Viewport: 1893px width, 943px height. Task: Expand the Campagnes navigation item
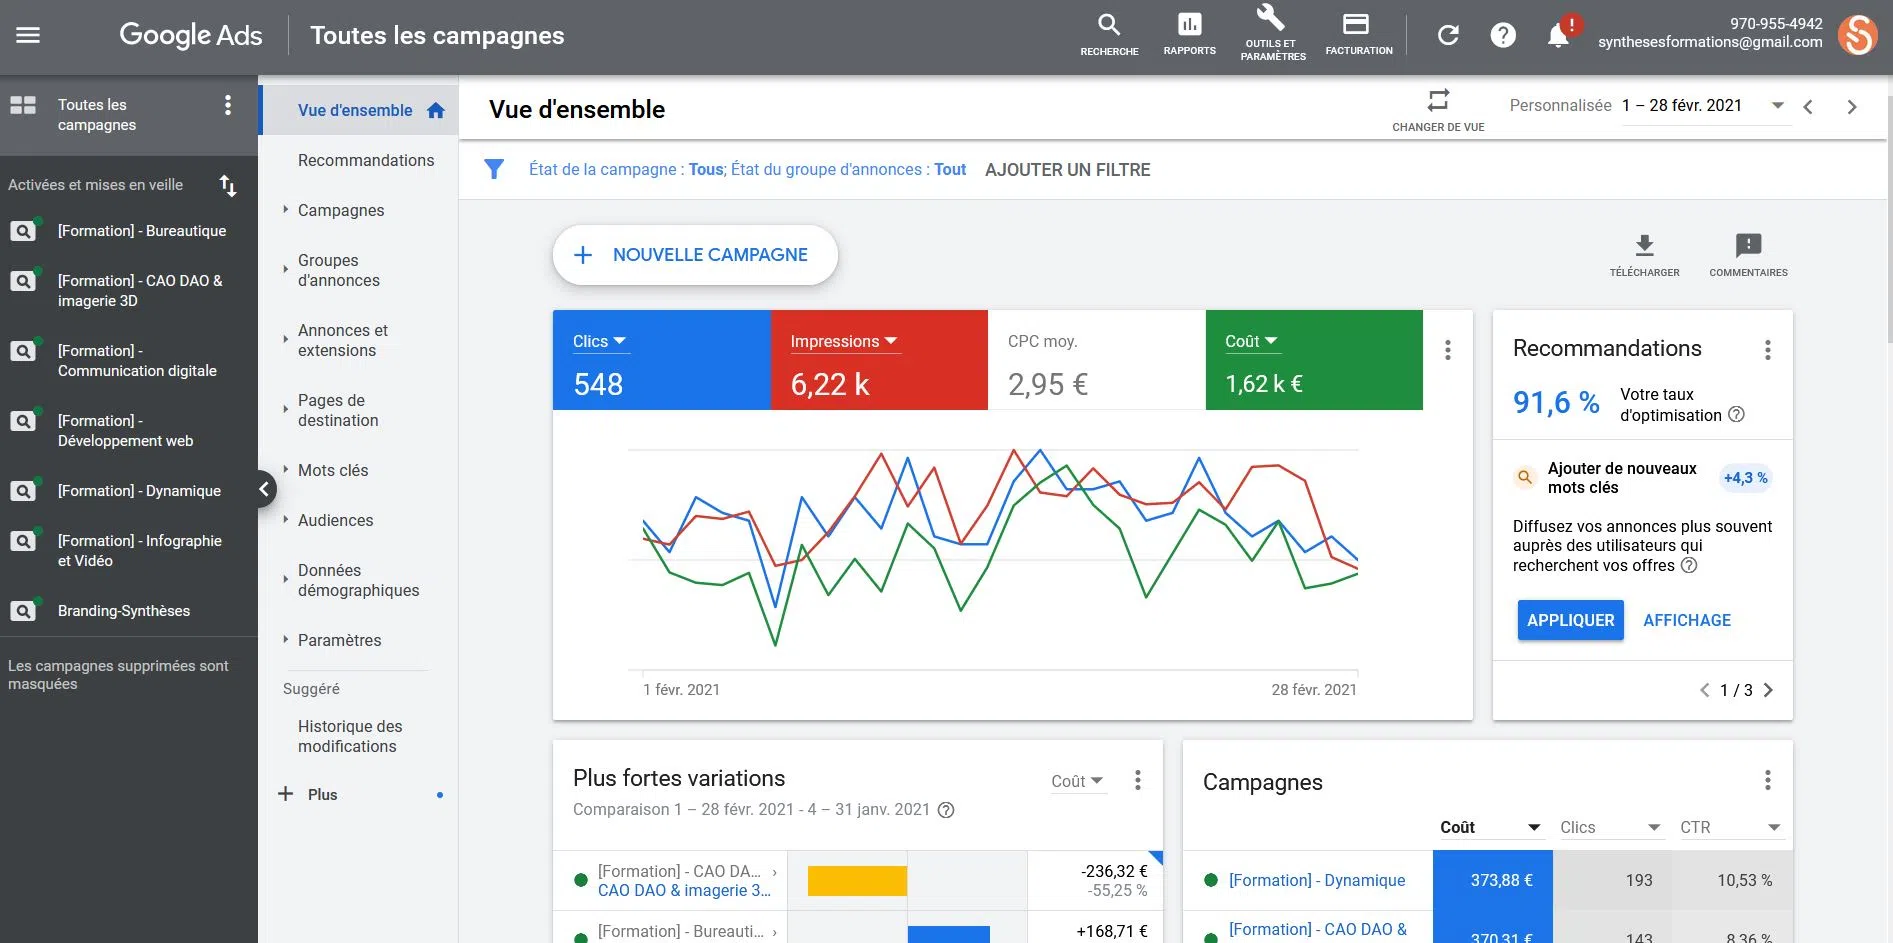pyautogui.click(x=341, y=210)
